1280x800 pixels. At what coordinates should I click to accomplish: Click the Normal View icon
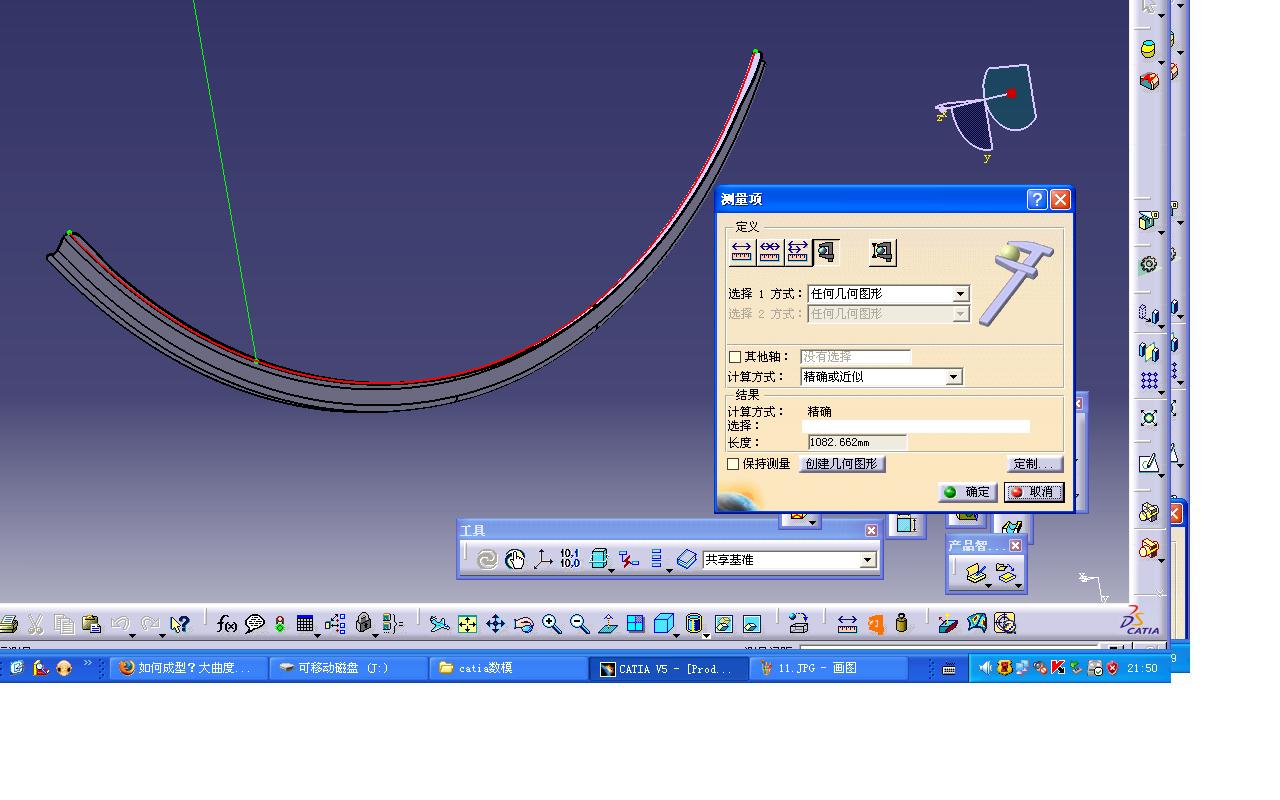coord(607,624)
